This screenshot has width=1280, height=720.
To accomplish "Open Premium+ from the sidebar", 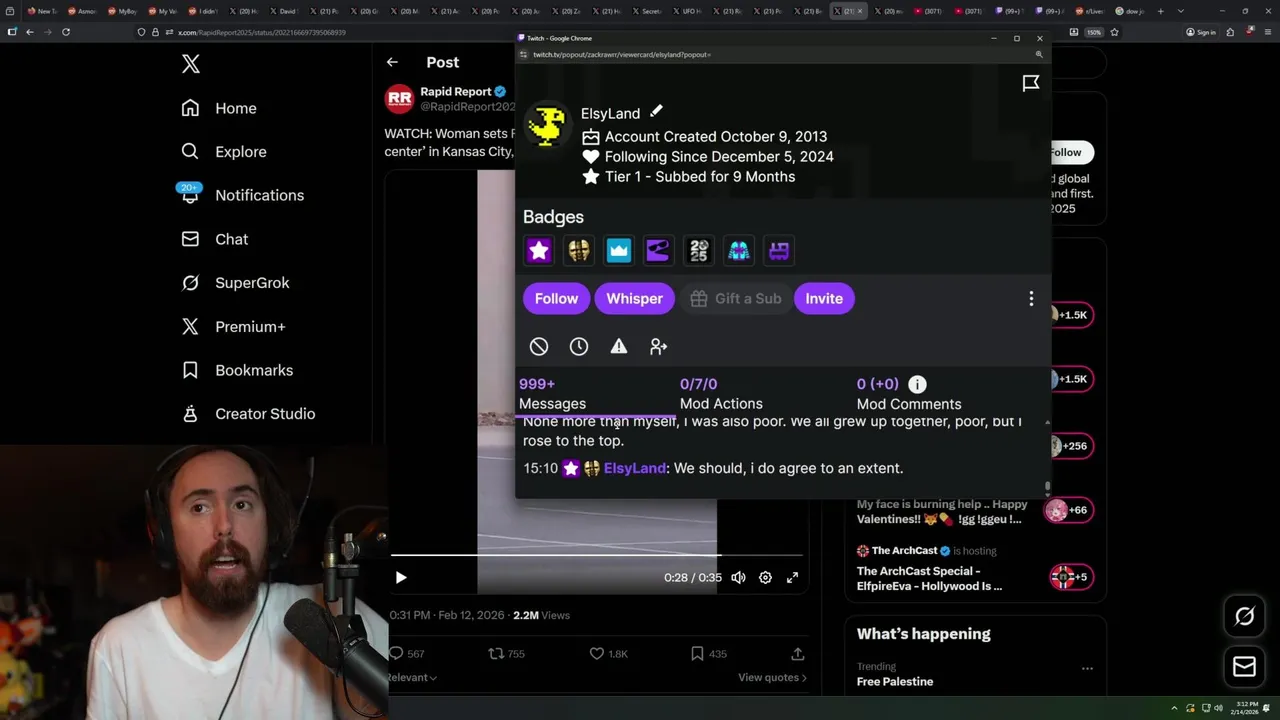I will click(233, 327).
